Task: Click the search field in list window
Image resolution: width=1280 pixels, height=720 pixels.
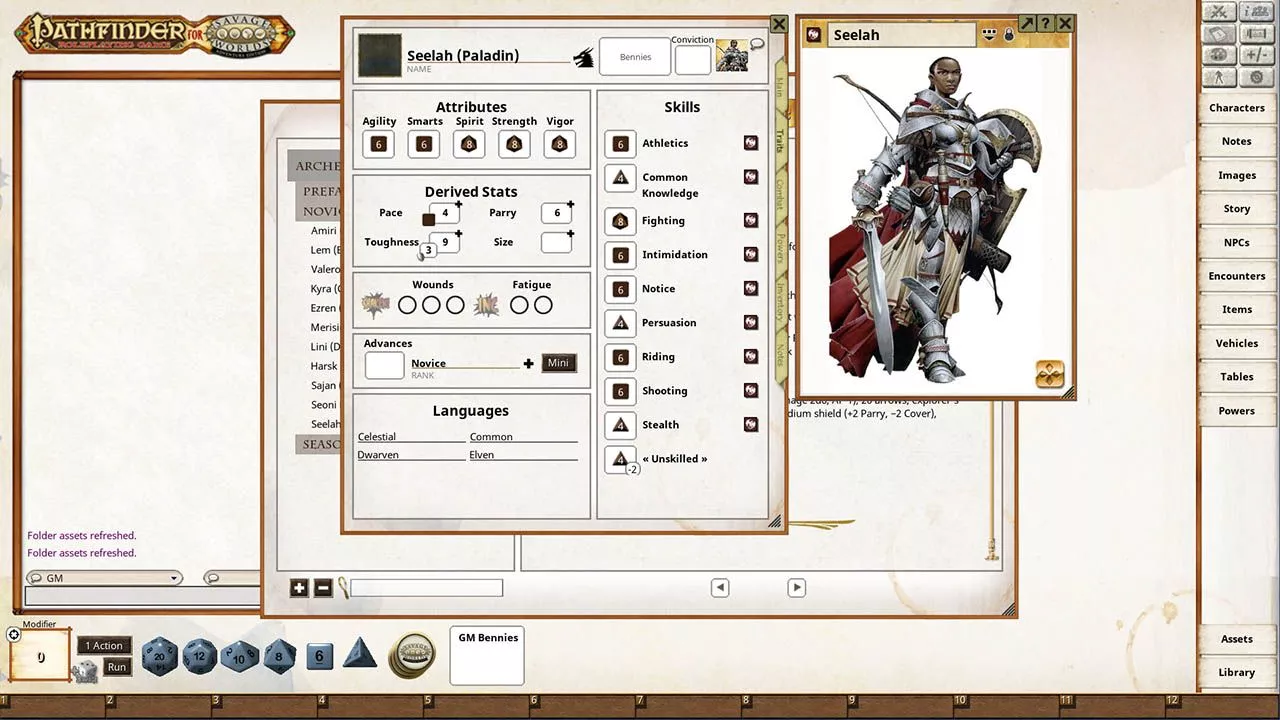Action: tap(427, 588)
